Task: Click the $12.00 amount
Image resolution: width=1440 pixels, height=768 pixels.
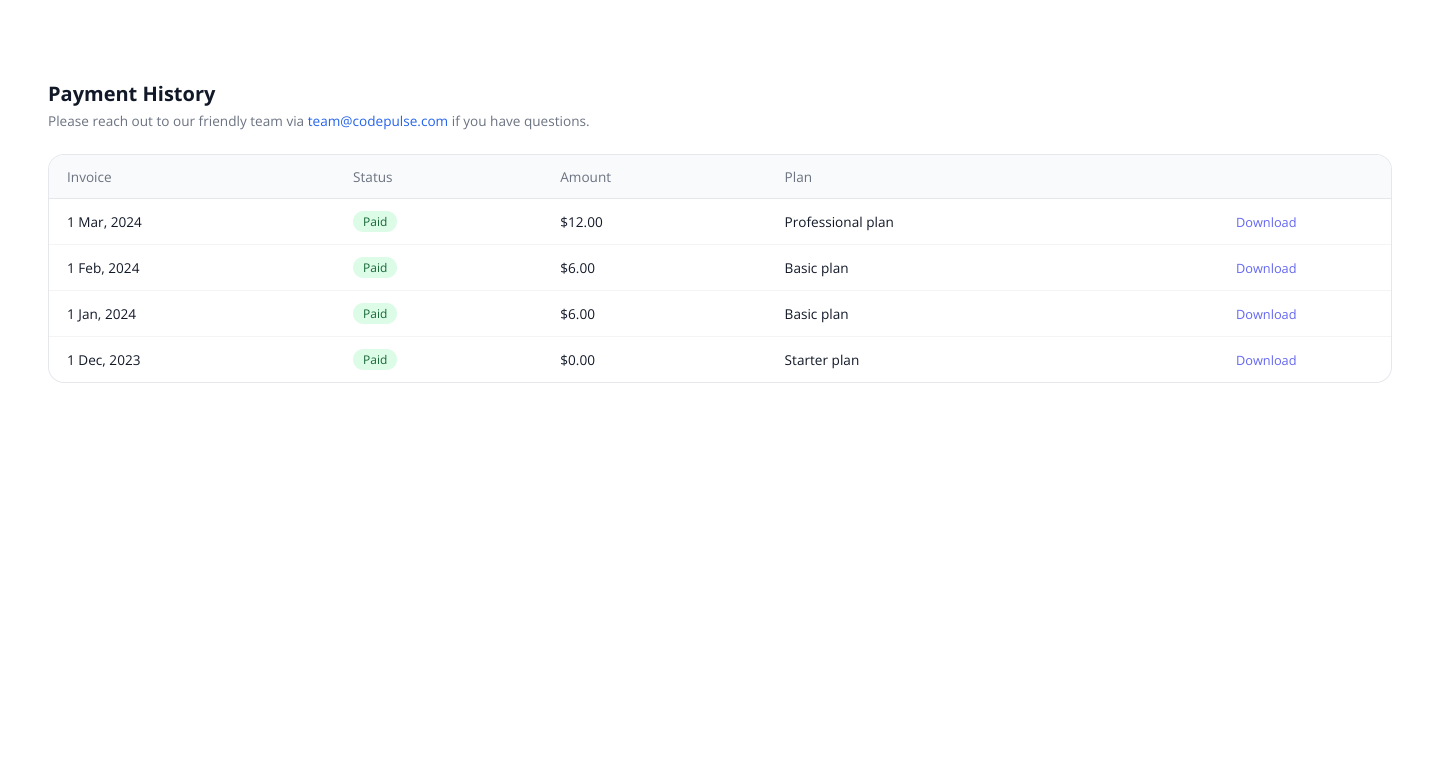Action: pyautogui.click(x=581, y=222)
